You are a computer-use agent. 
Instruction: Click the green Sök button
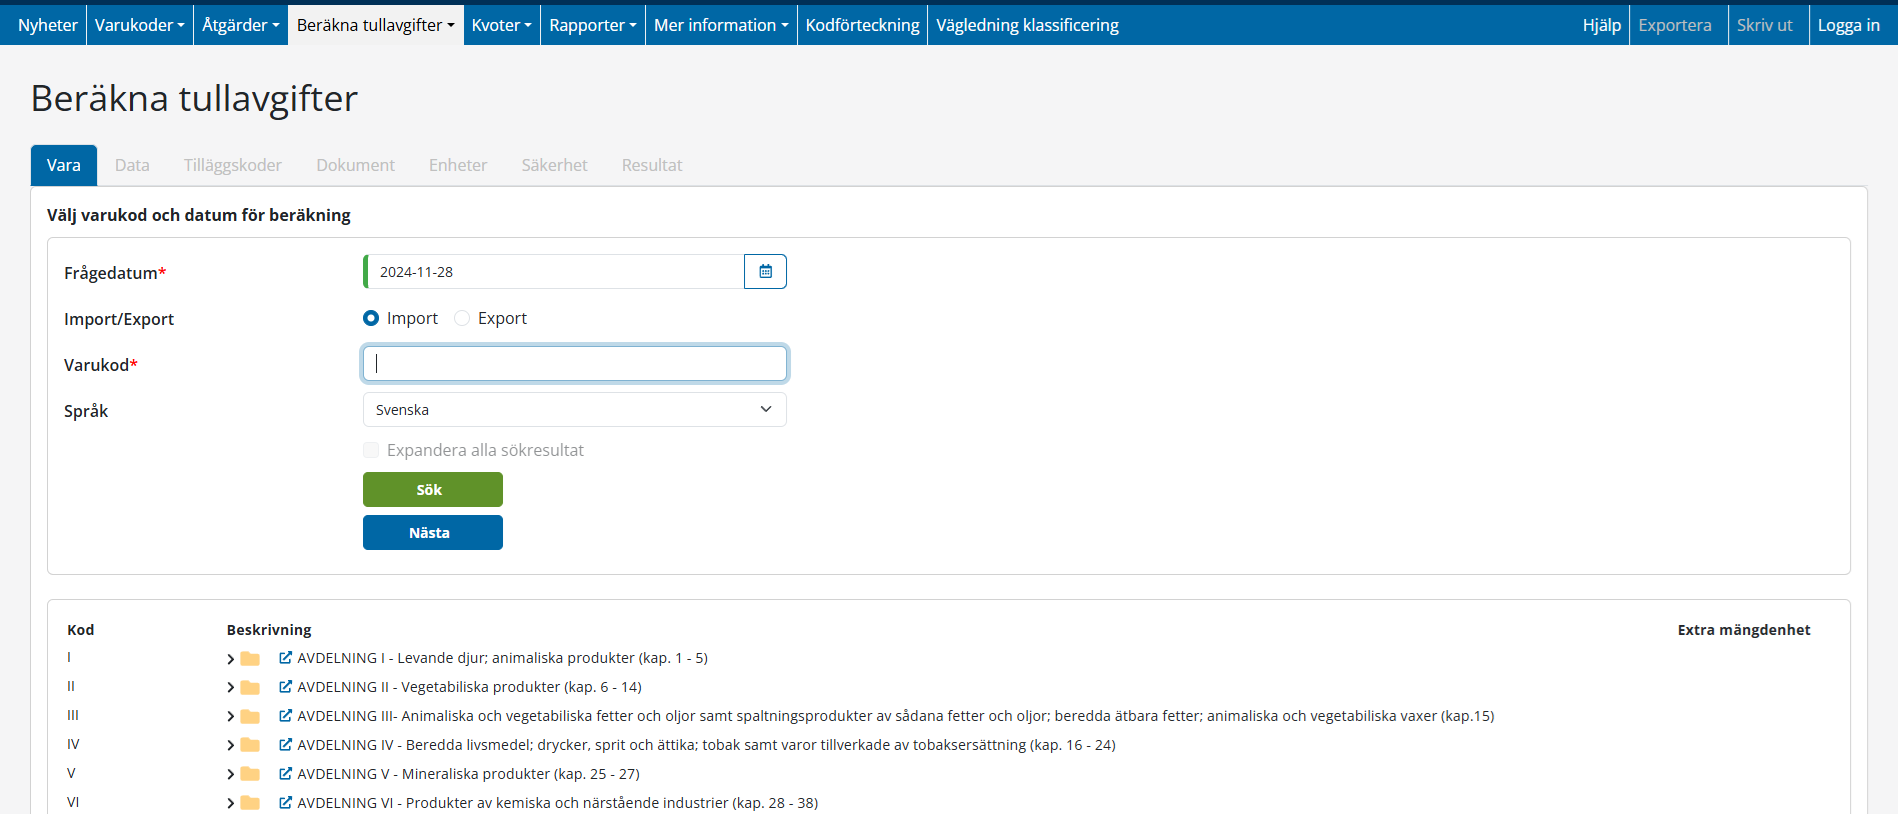point(432,490)
